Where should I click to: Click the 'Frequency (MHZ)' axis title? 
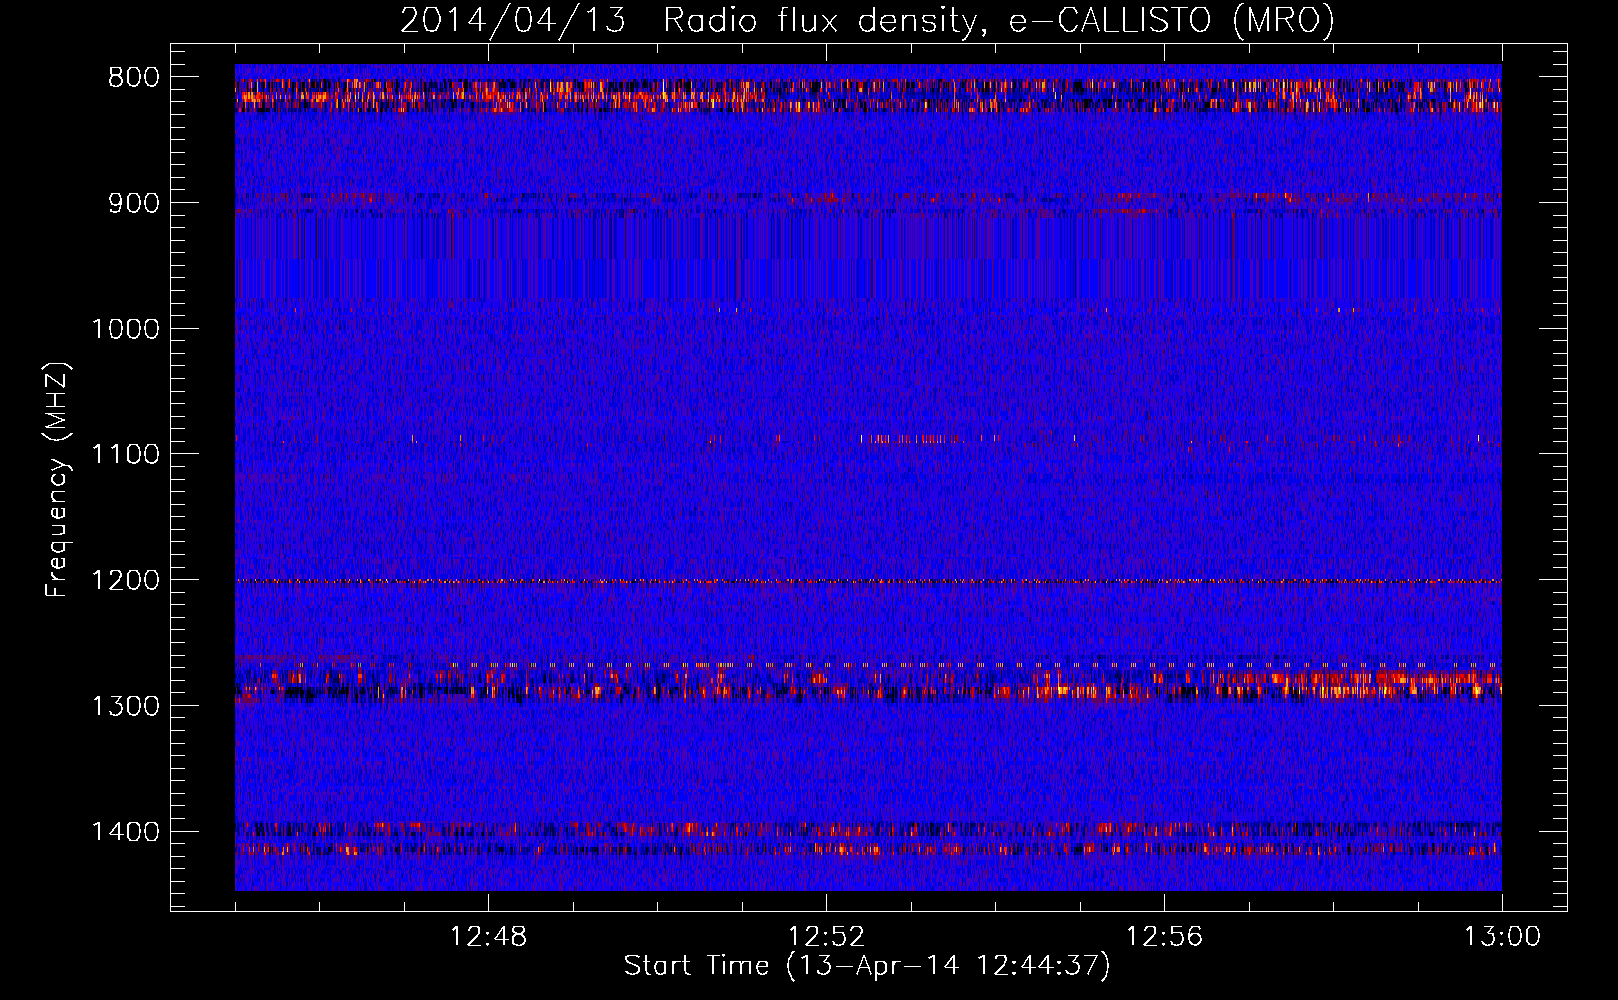point(57,480)
